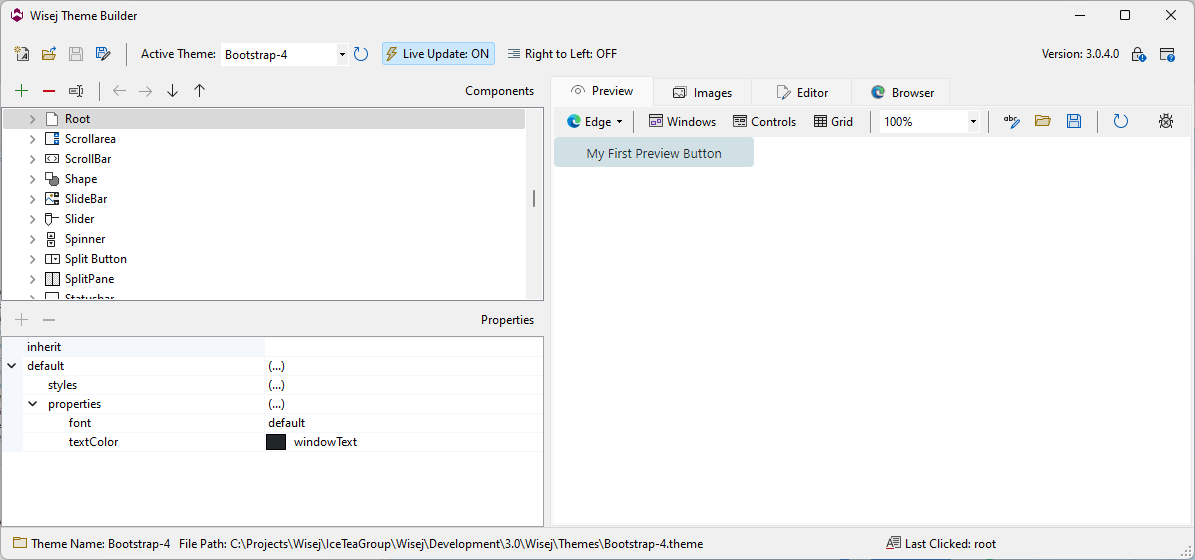Add property with Properties plus icon
Screen dimensions: 1195x560
[21, 320]
